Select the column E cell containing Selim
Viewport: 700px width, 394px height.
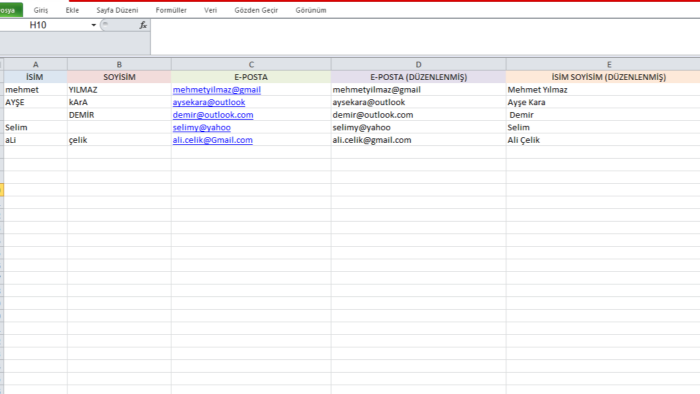(x=603, y=127)
